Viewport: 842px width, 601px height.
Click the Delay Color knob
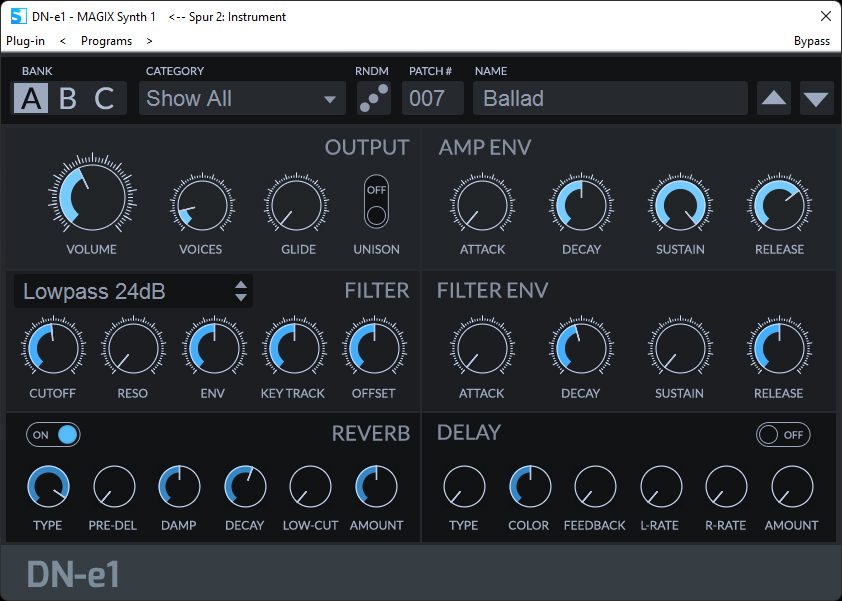pyautogui.click(x=530, y=487)
